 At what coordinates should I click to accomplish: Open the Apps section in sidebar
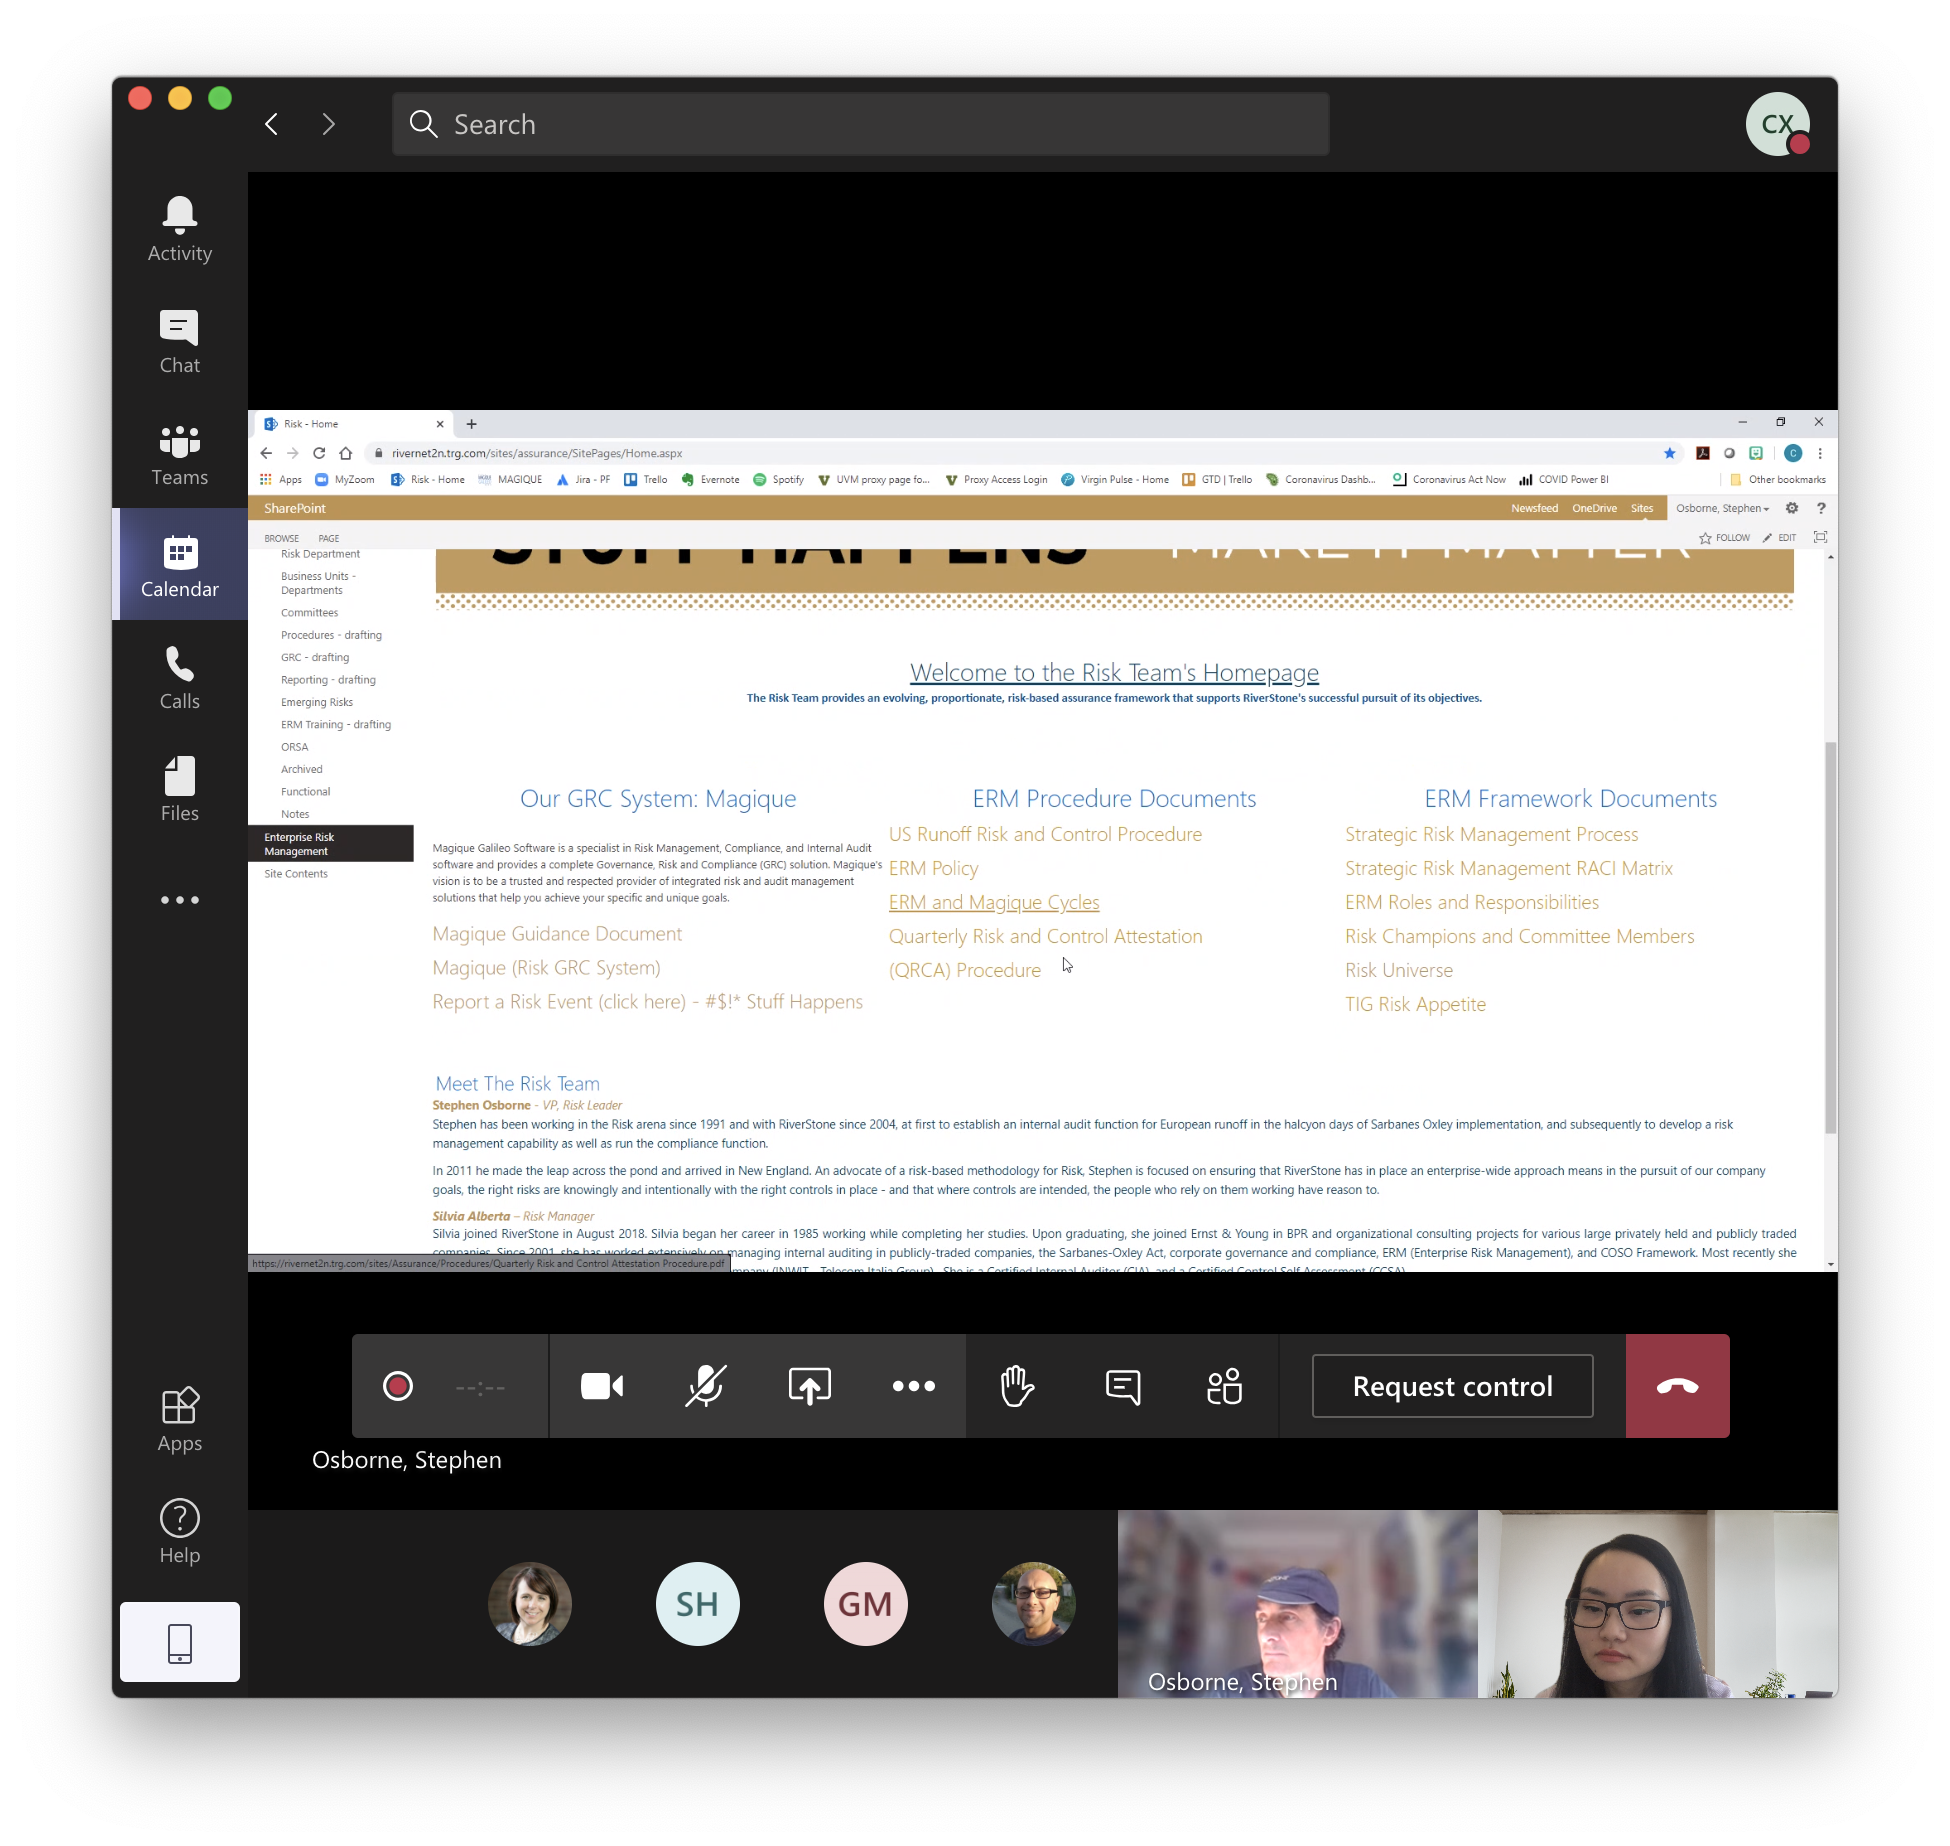pyautogui.click(x=180, y=1420)
